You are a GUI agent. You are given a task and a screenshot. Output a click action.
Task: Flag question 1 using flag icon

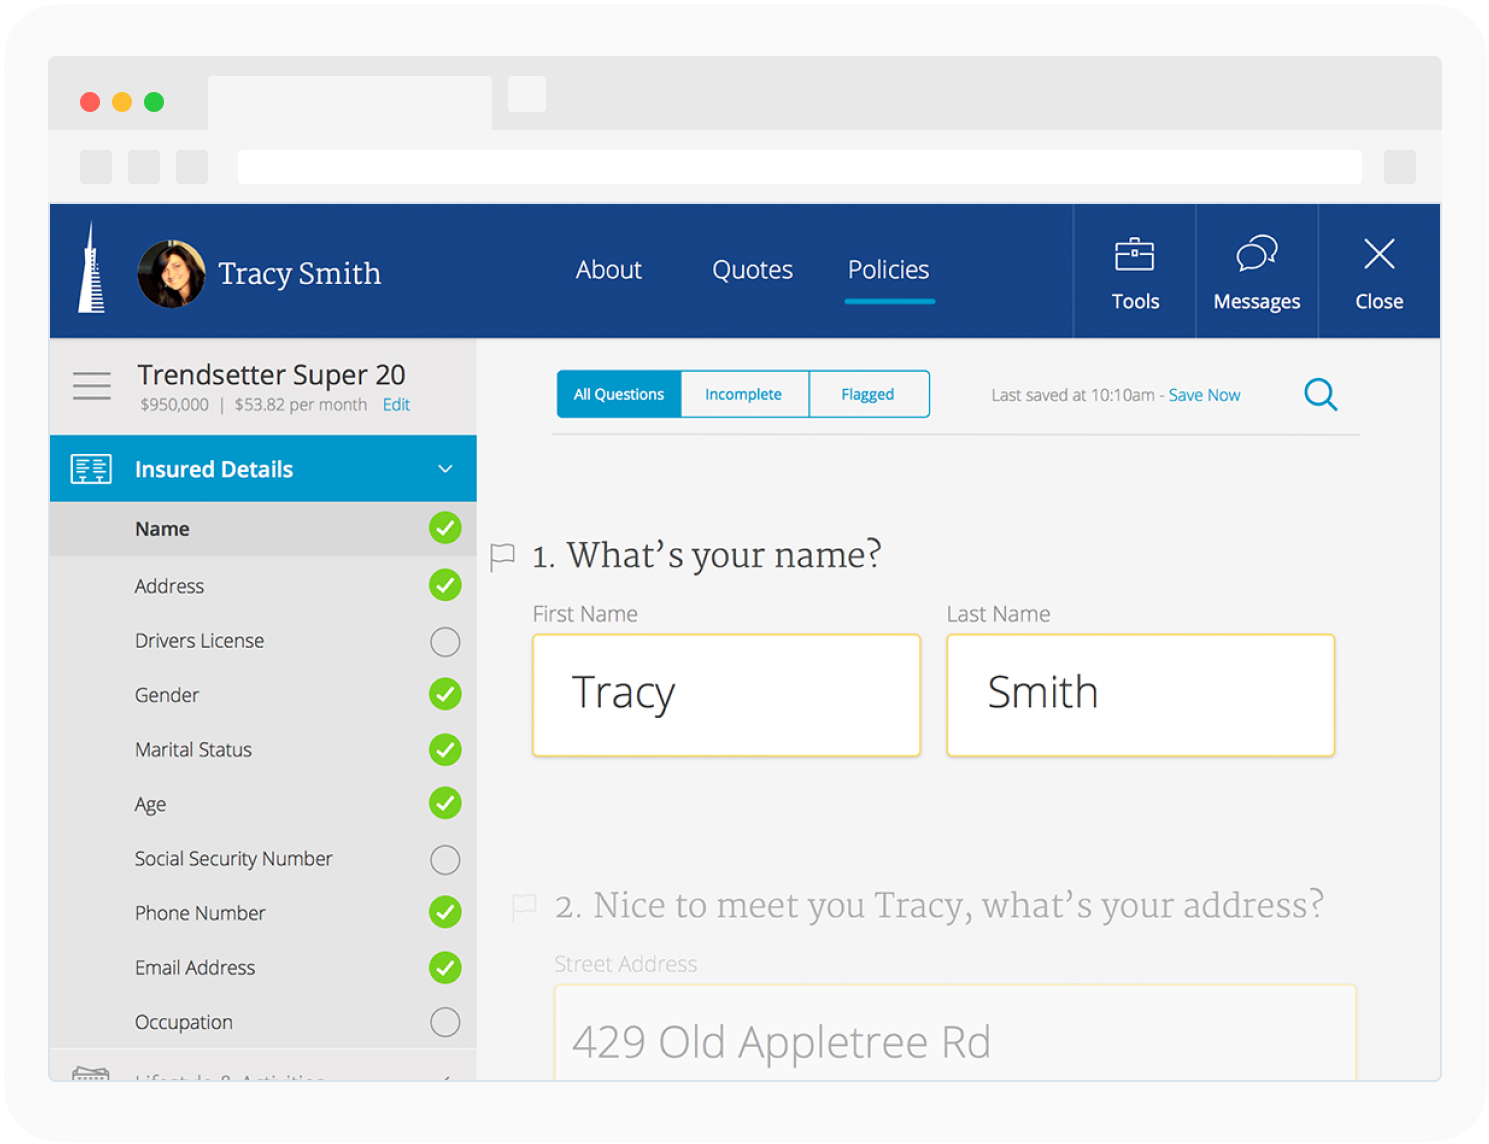click(x=502, y=556)
